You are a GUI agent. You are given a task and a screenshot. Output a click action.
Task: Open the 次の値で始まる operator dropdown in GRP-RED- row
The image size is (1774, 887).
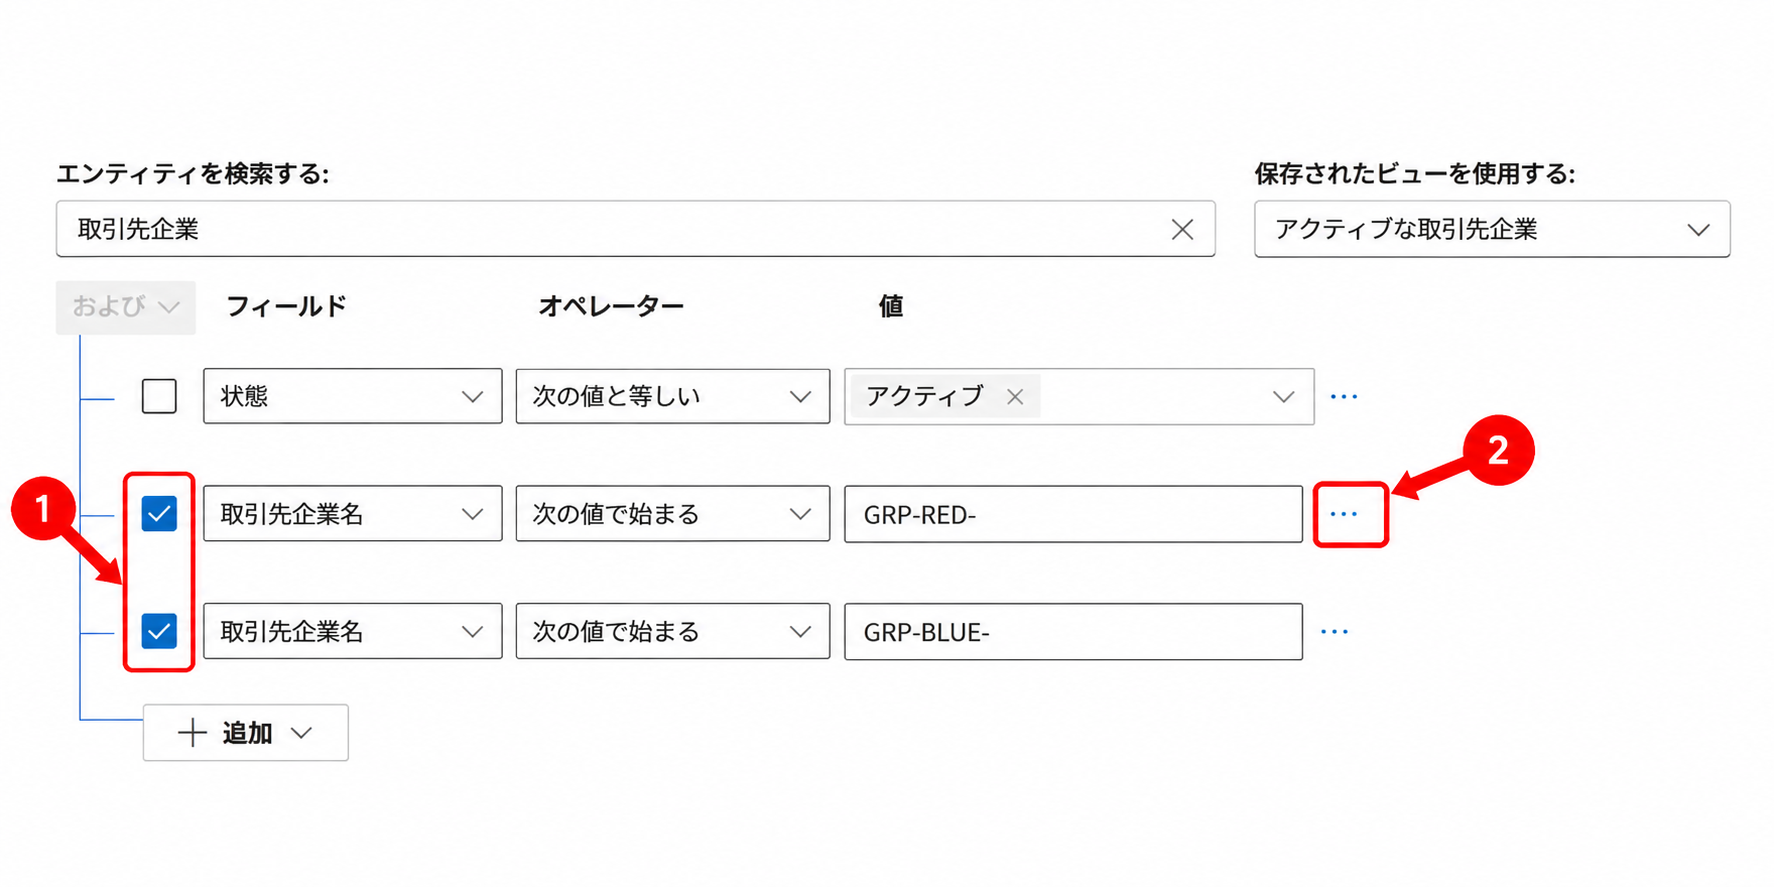coord(673,514)
